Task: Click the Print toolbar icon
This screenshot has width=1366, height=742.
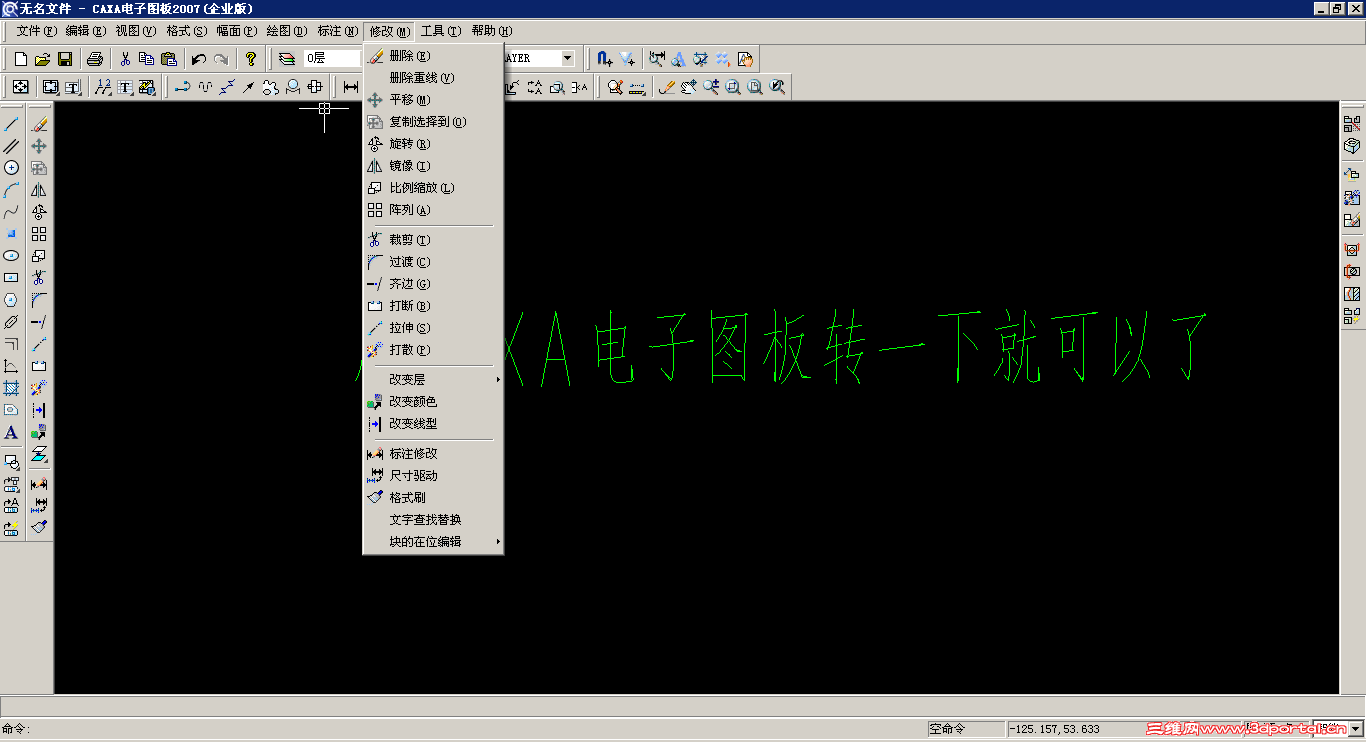Action: [x=95, y=59]
